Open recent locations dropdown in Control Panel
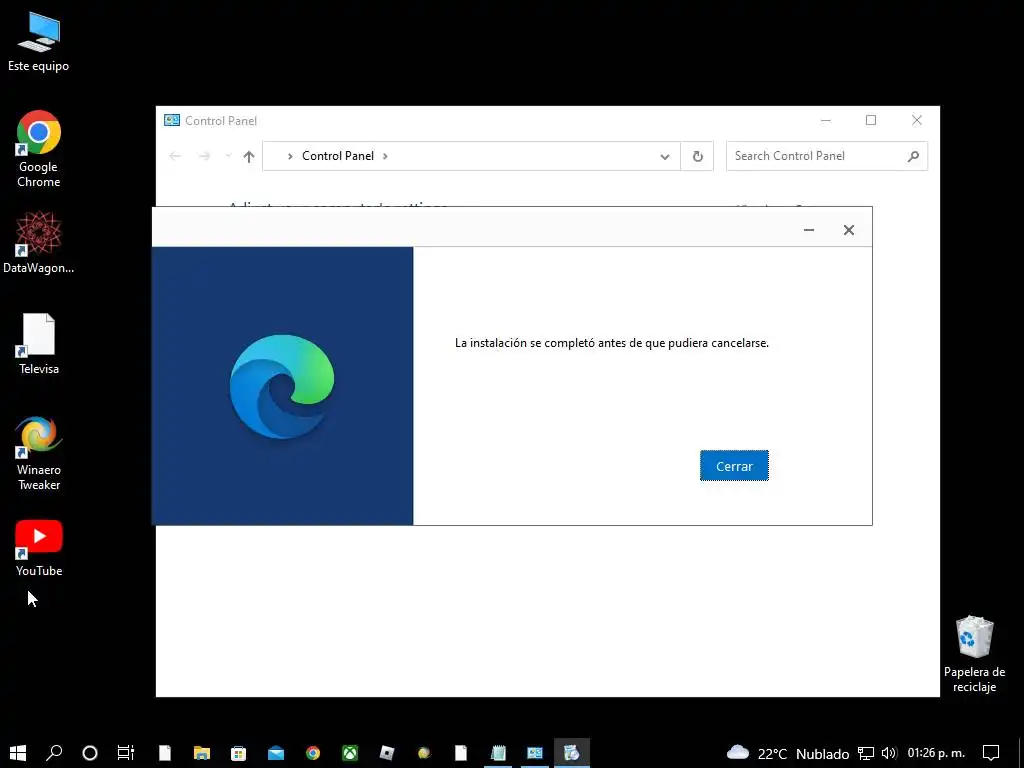Screen dimensions: 1024x768 [228, 156]
